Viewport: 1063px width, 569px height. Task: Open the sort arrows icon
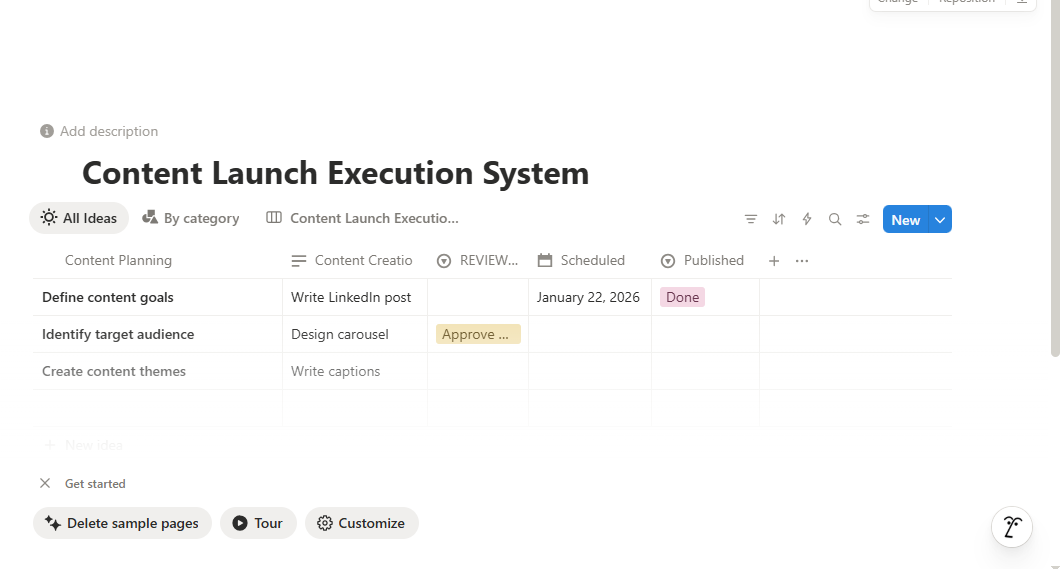coord(779,219)
